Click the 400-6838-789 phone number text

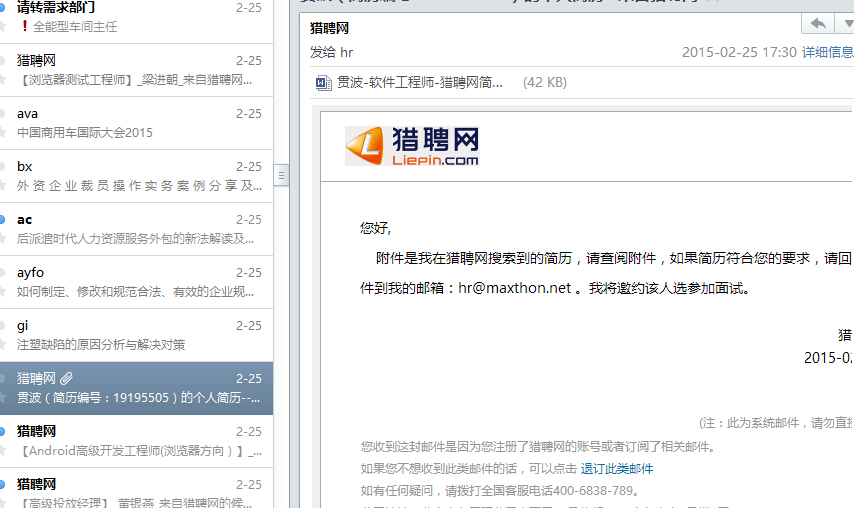(593, 491)
